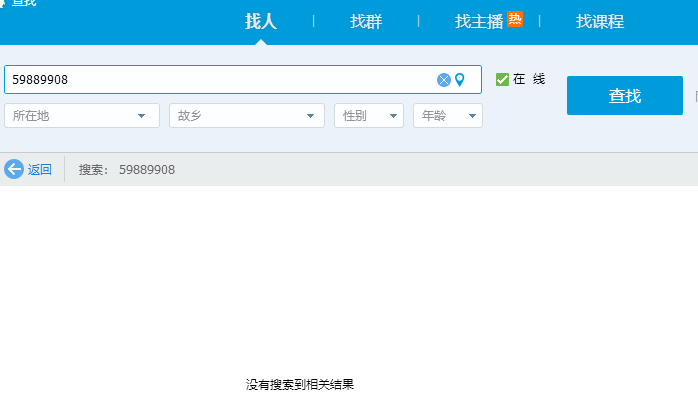Click the 搜索: 59889908 label
This screenshot has width=698, height=419.
pyautogui.click(x=127, y=170)
